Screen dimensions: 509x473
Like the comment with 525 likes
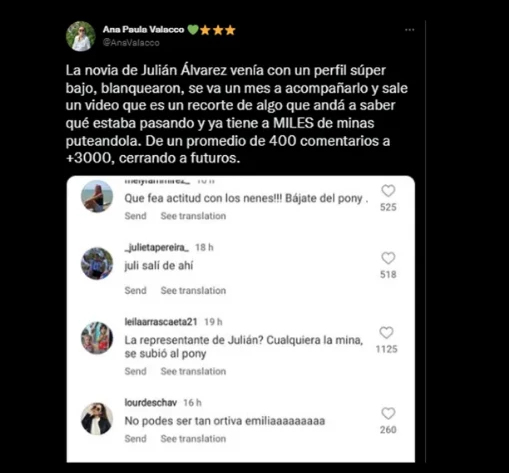[388, 191]
